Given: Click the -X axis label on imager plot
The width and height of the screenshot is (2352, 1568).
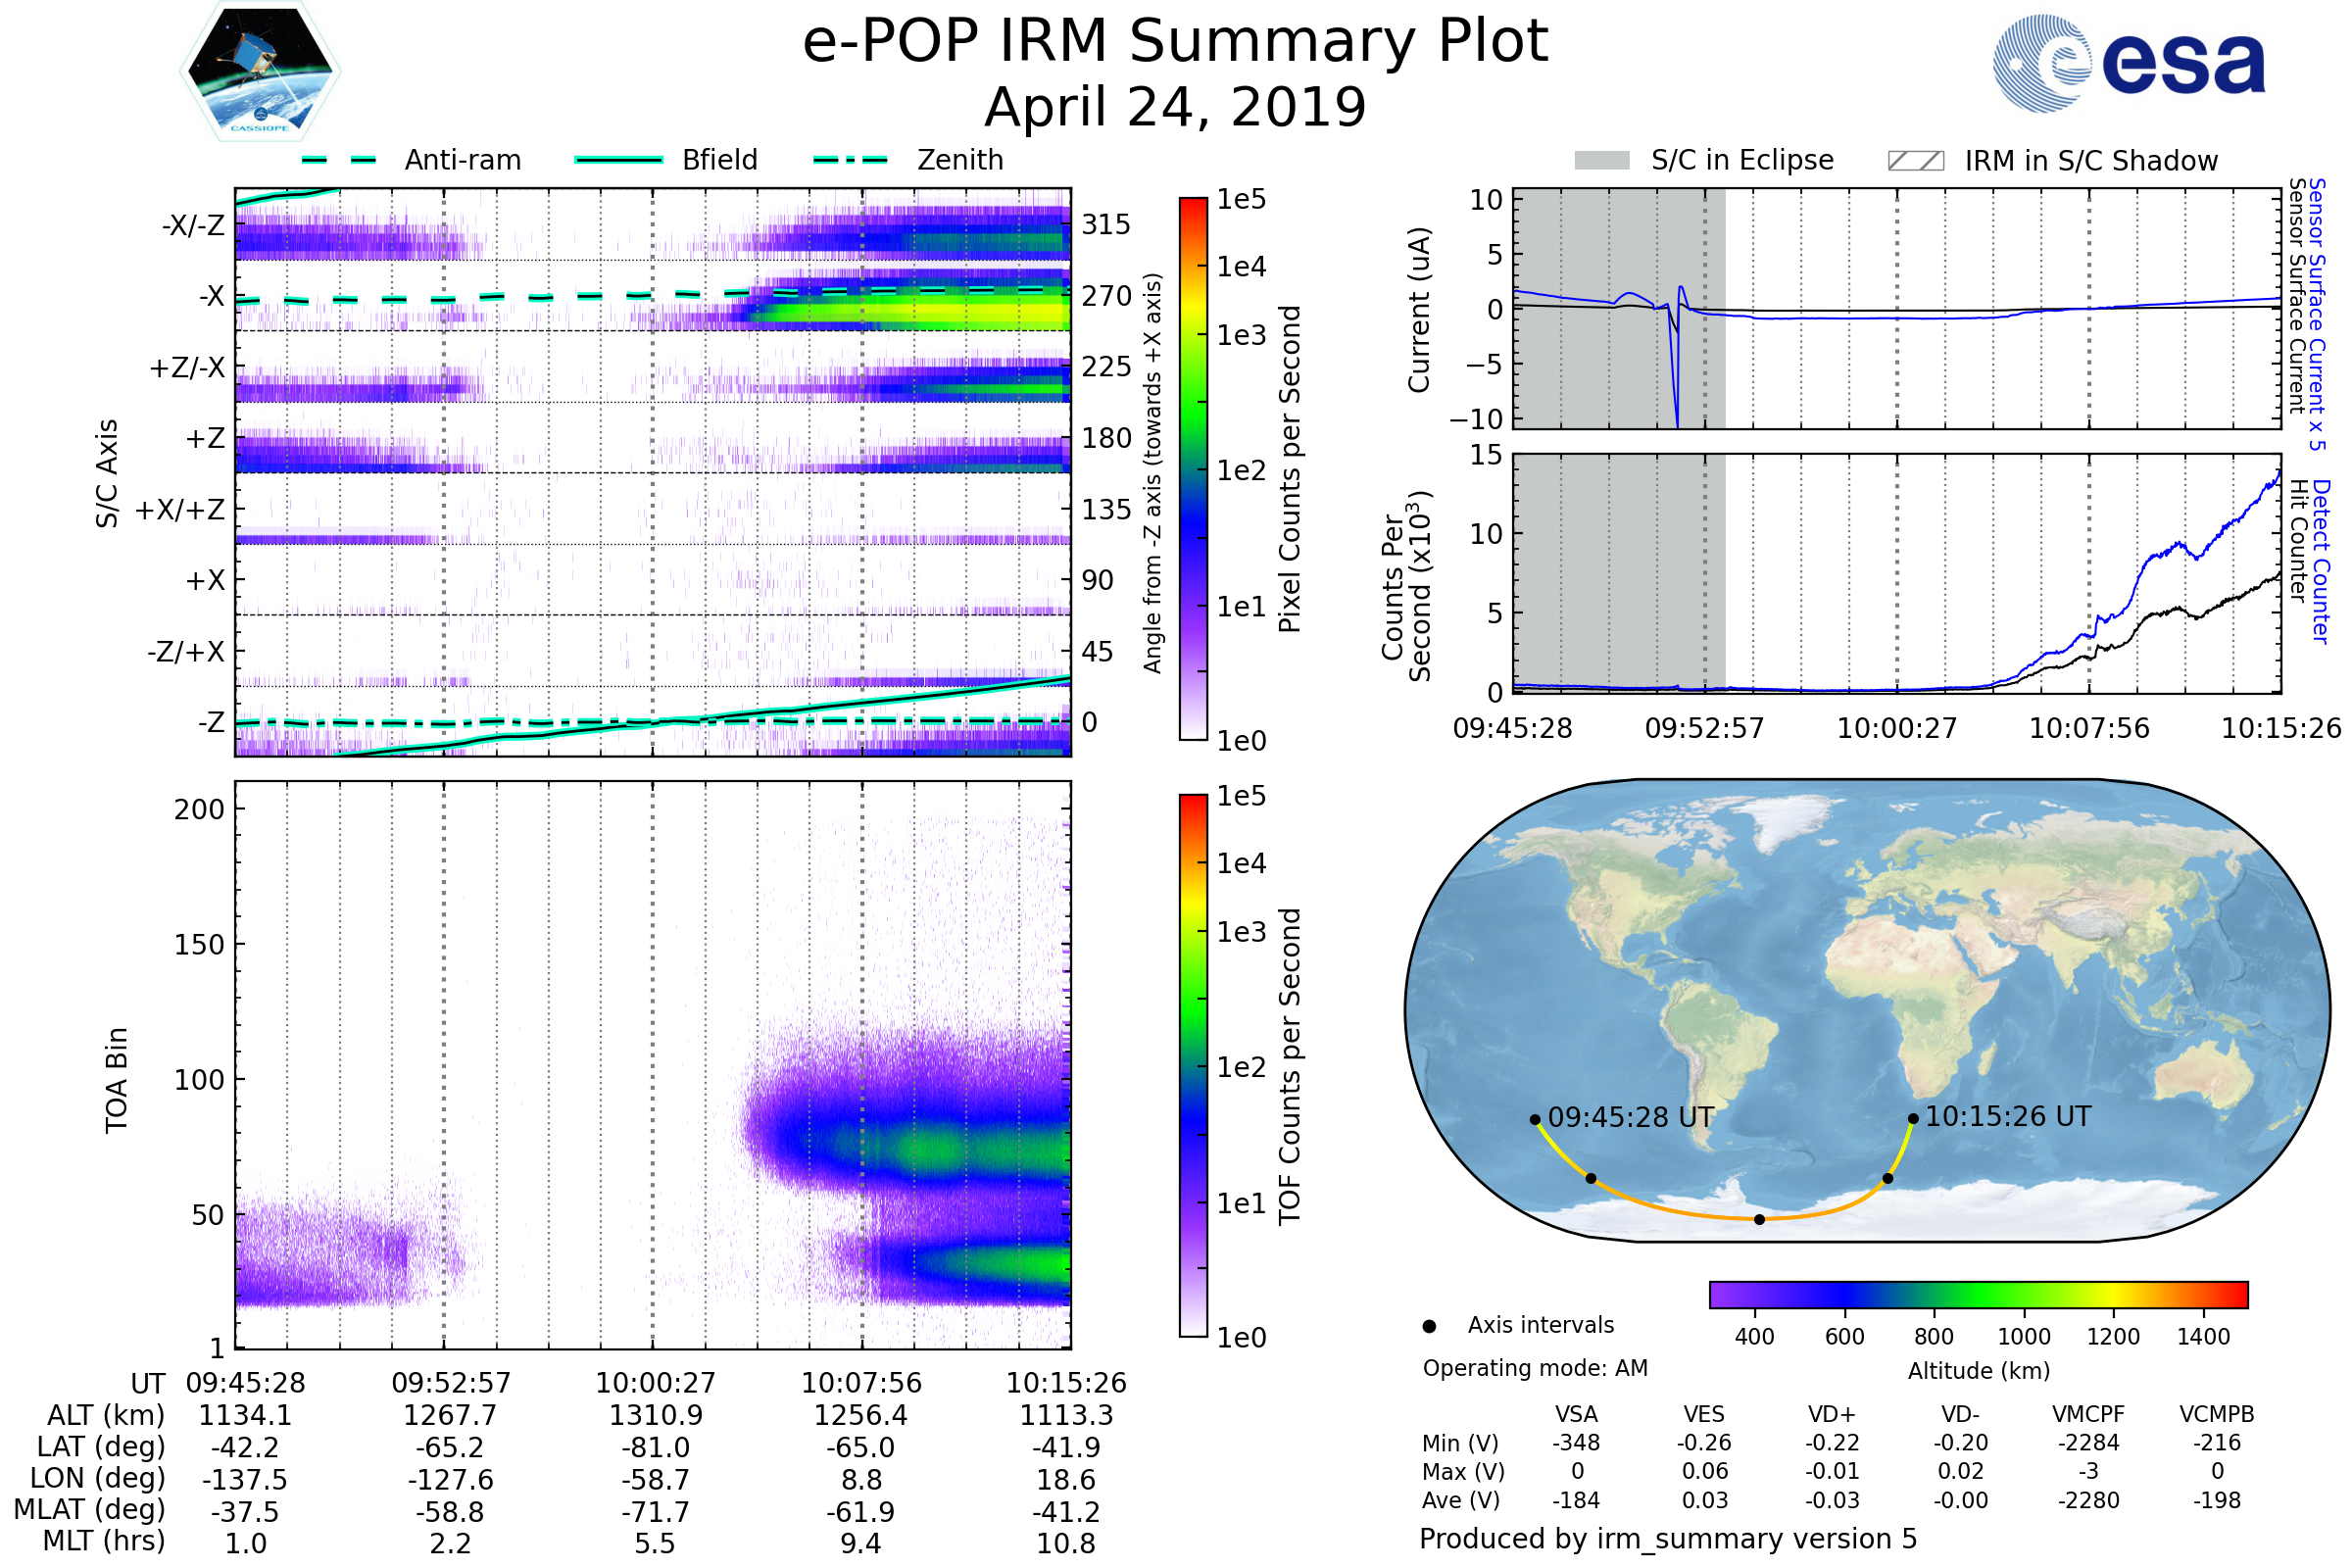Looking at the screenshot, I should (212, 297).
